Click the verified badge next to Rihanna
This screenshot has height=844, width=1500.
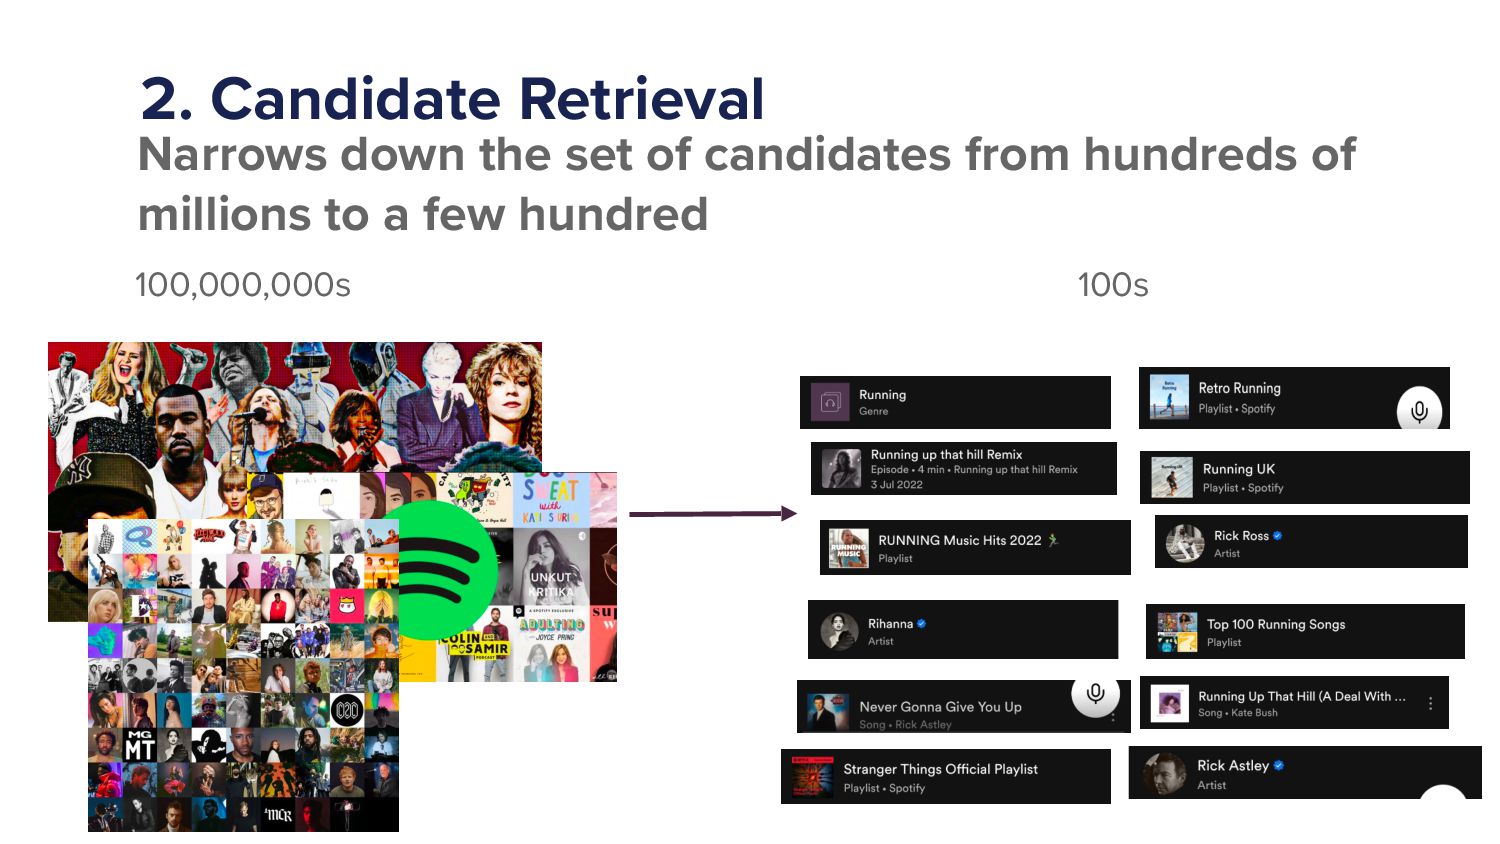click(921, 624)
